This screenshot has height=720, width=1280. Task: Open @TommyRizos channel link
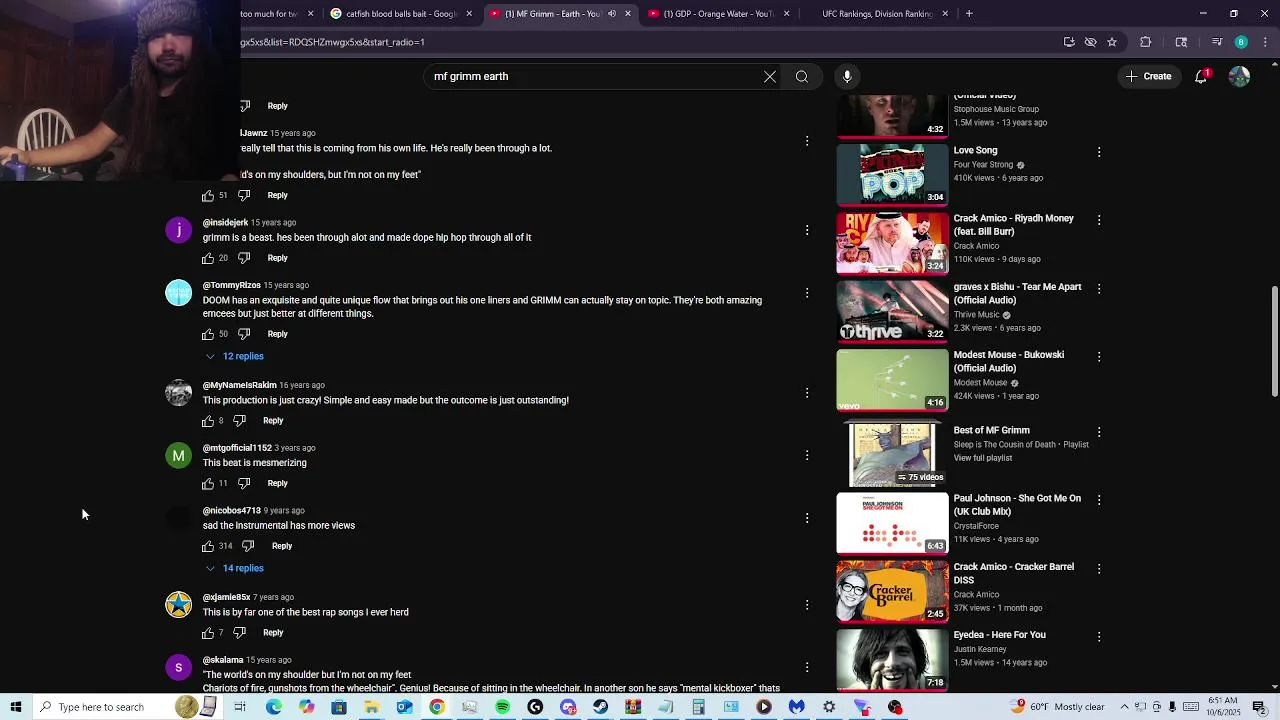(x=232, y=285)
